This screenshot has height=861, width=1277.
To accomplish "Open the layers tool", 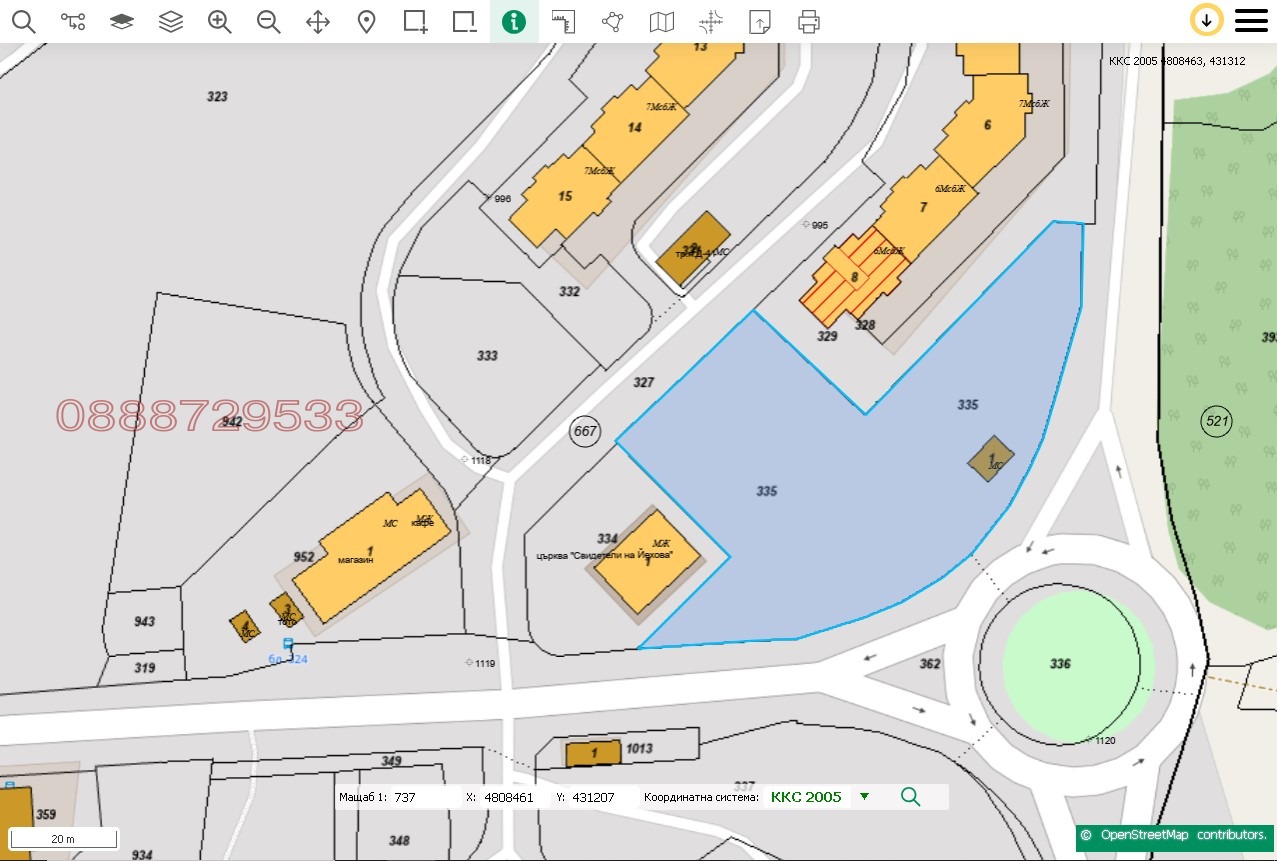I will coord(122,20).
